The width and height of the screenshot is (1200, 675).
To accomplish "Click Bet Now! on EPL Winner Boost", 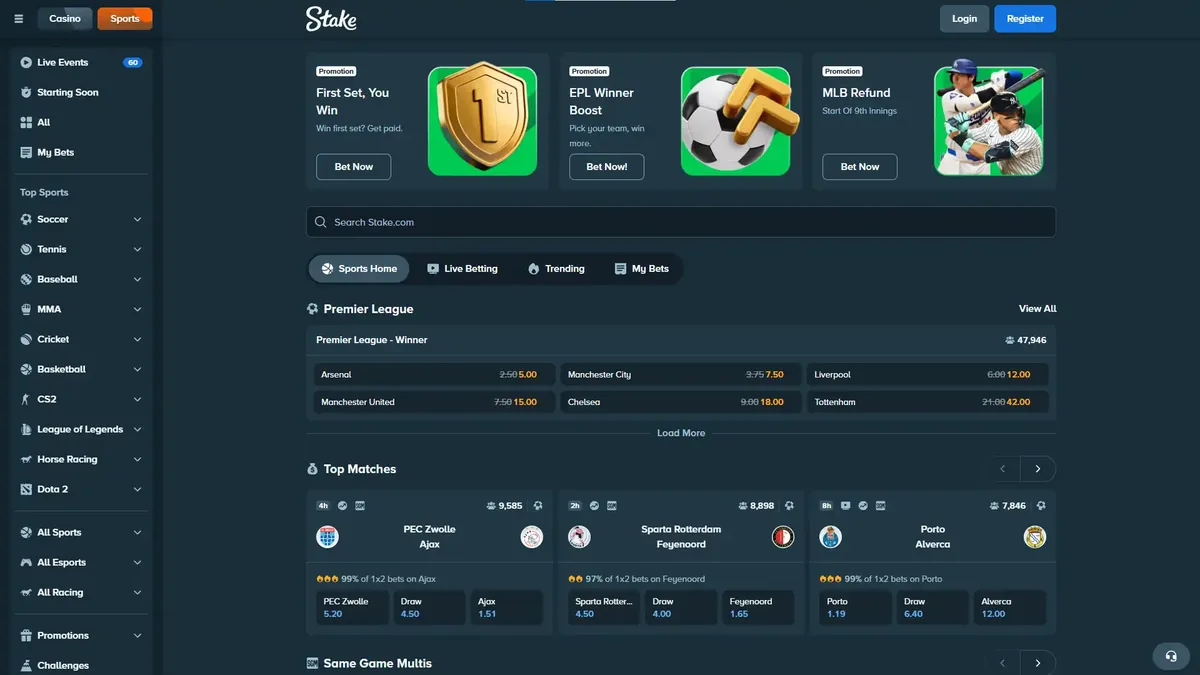I will 607,167.
